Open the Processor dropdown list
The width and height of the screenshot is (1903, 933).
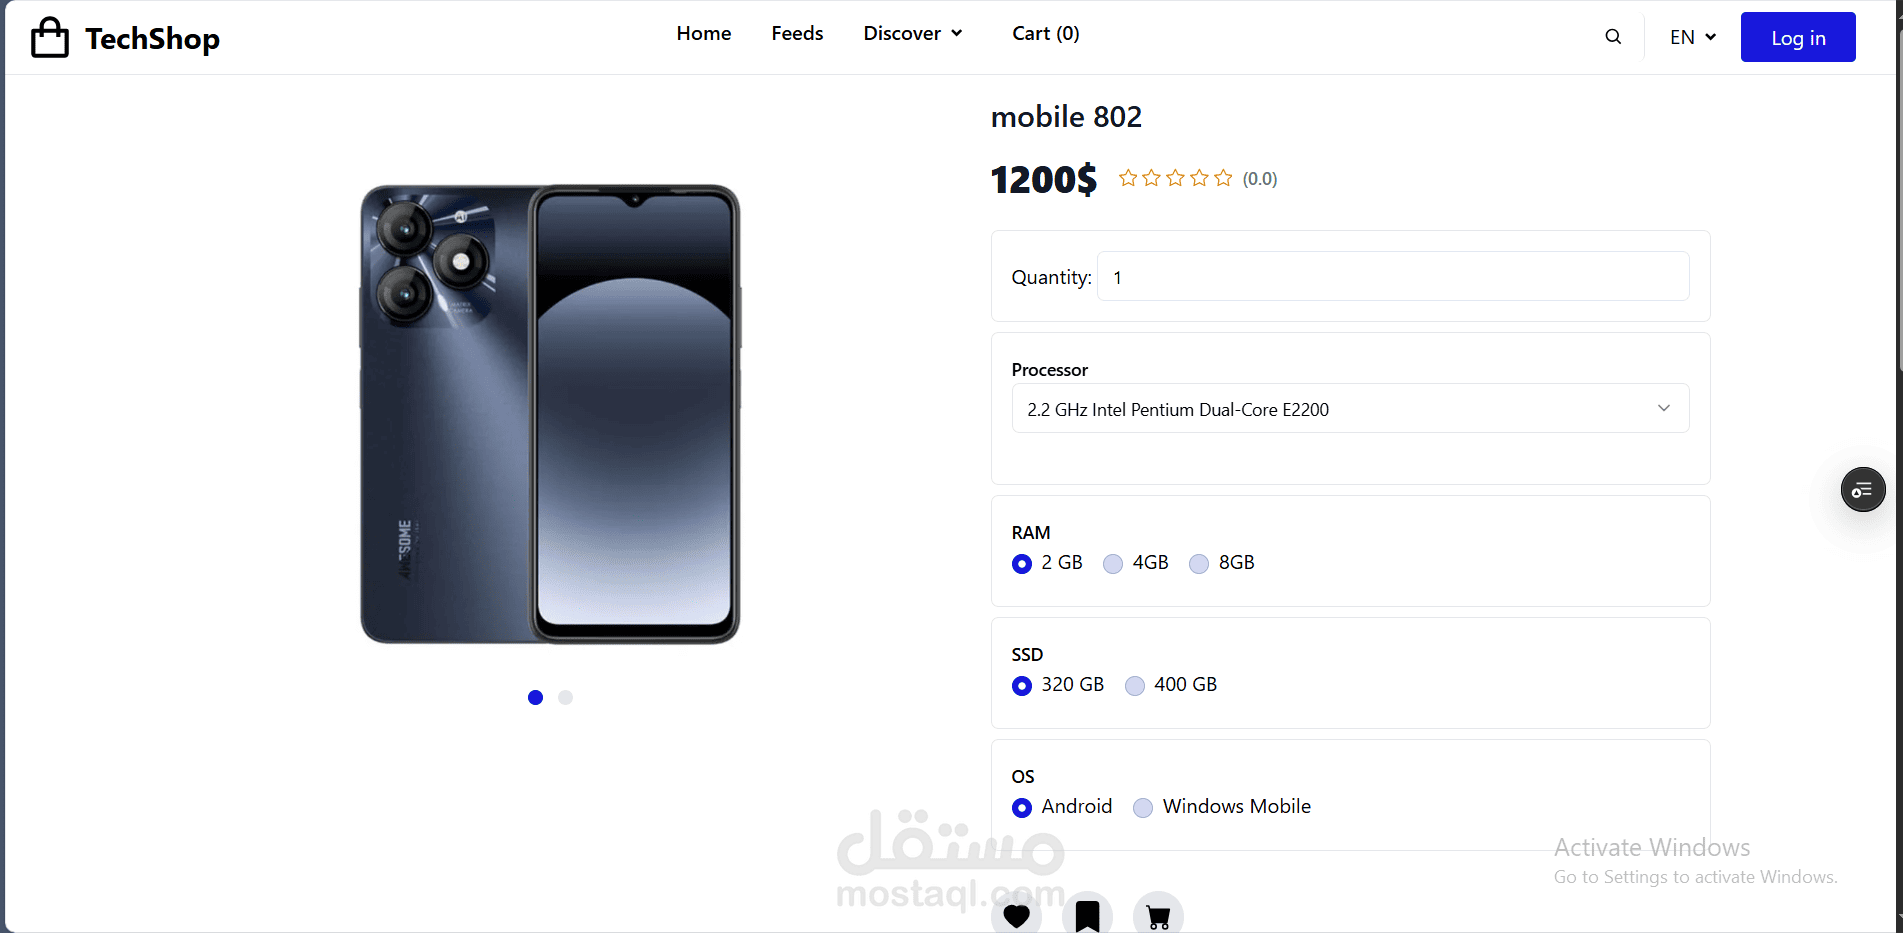pos(1350,408)
